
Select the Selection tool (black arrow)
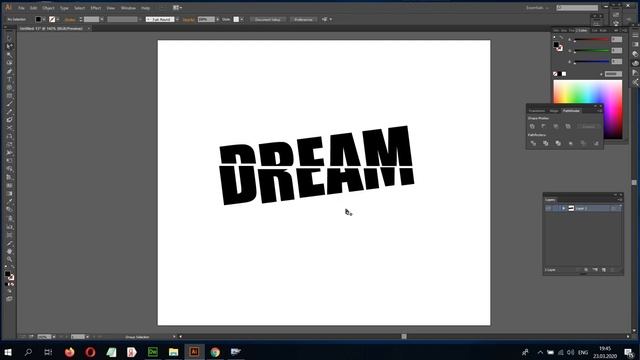point(9,38)
